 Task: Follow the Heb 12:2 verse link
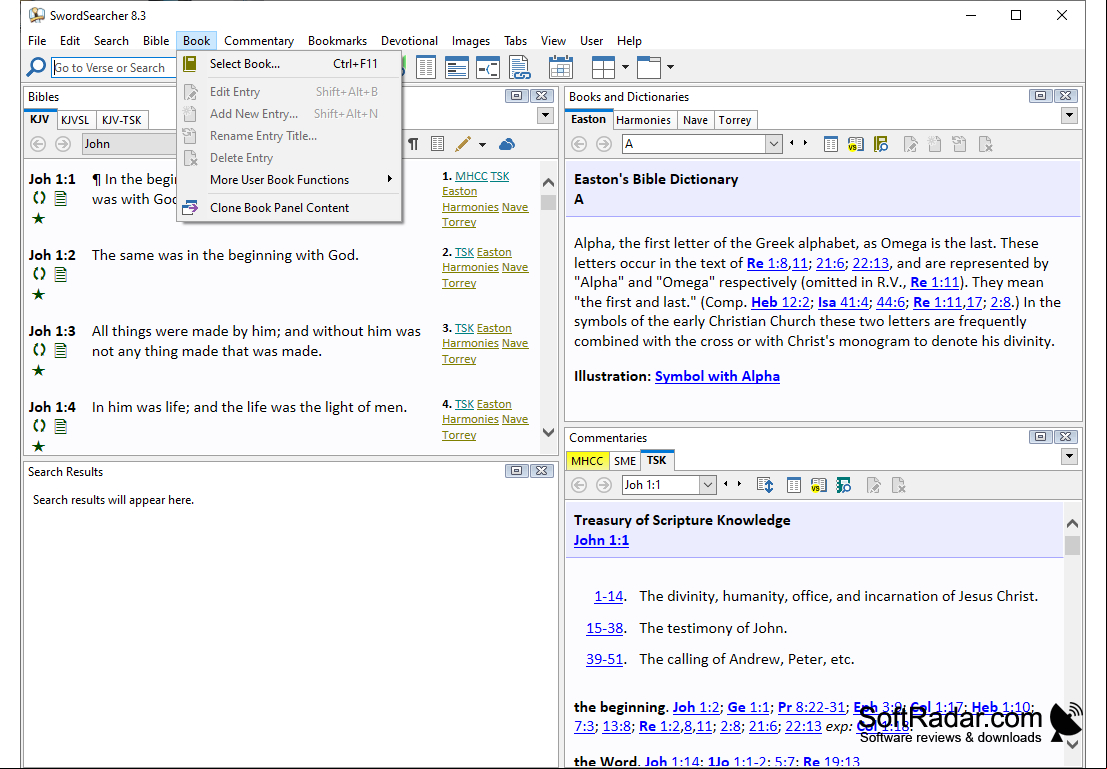(780, 302)
